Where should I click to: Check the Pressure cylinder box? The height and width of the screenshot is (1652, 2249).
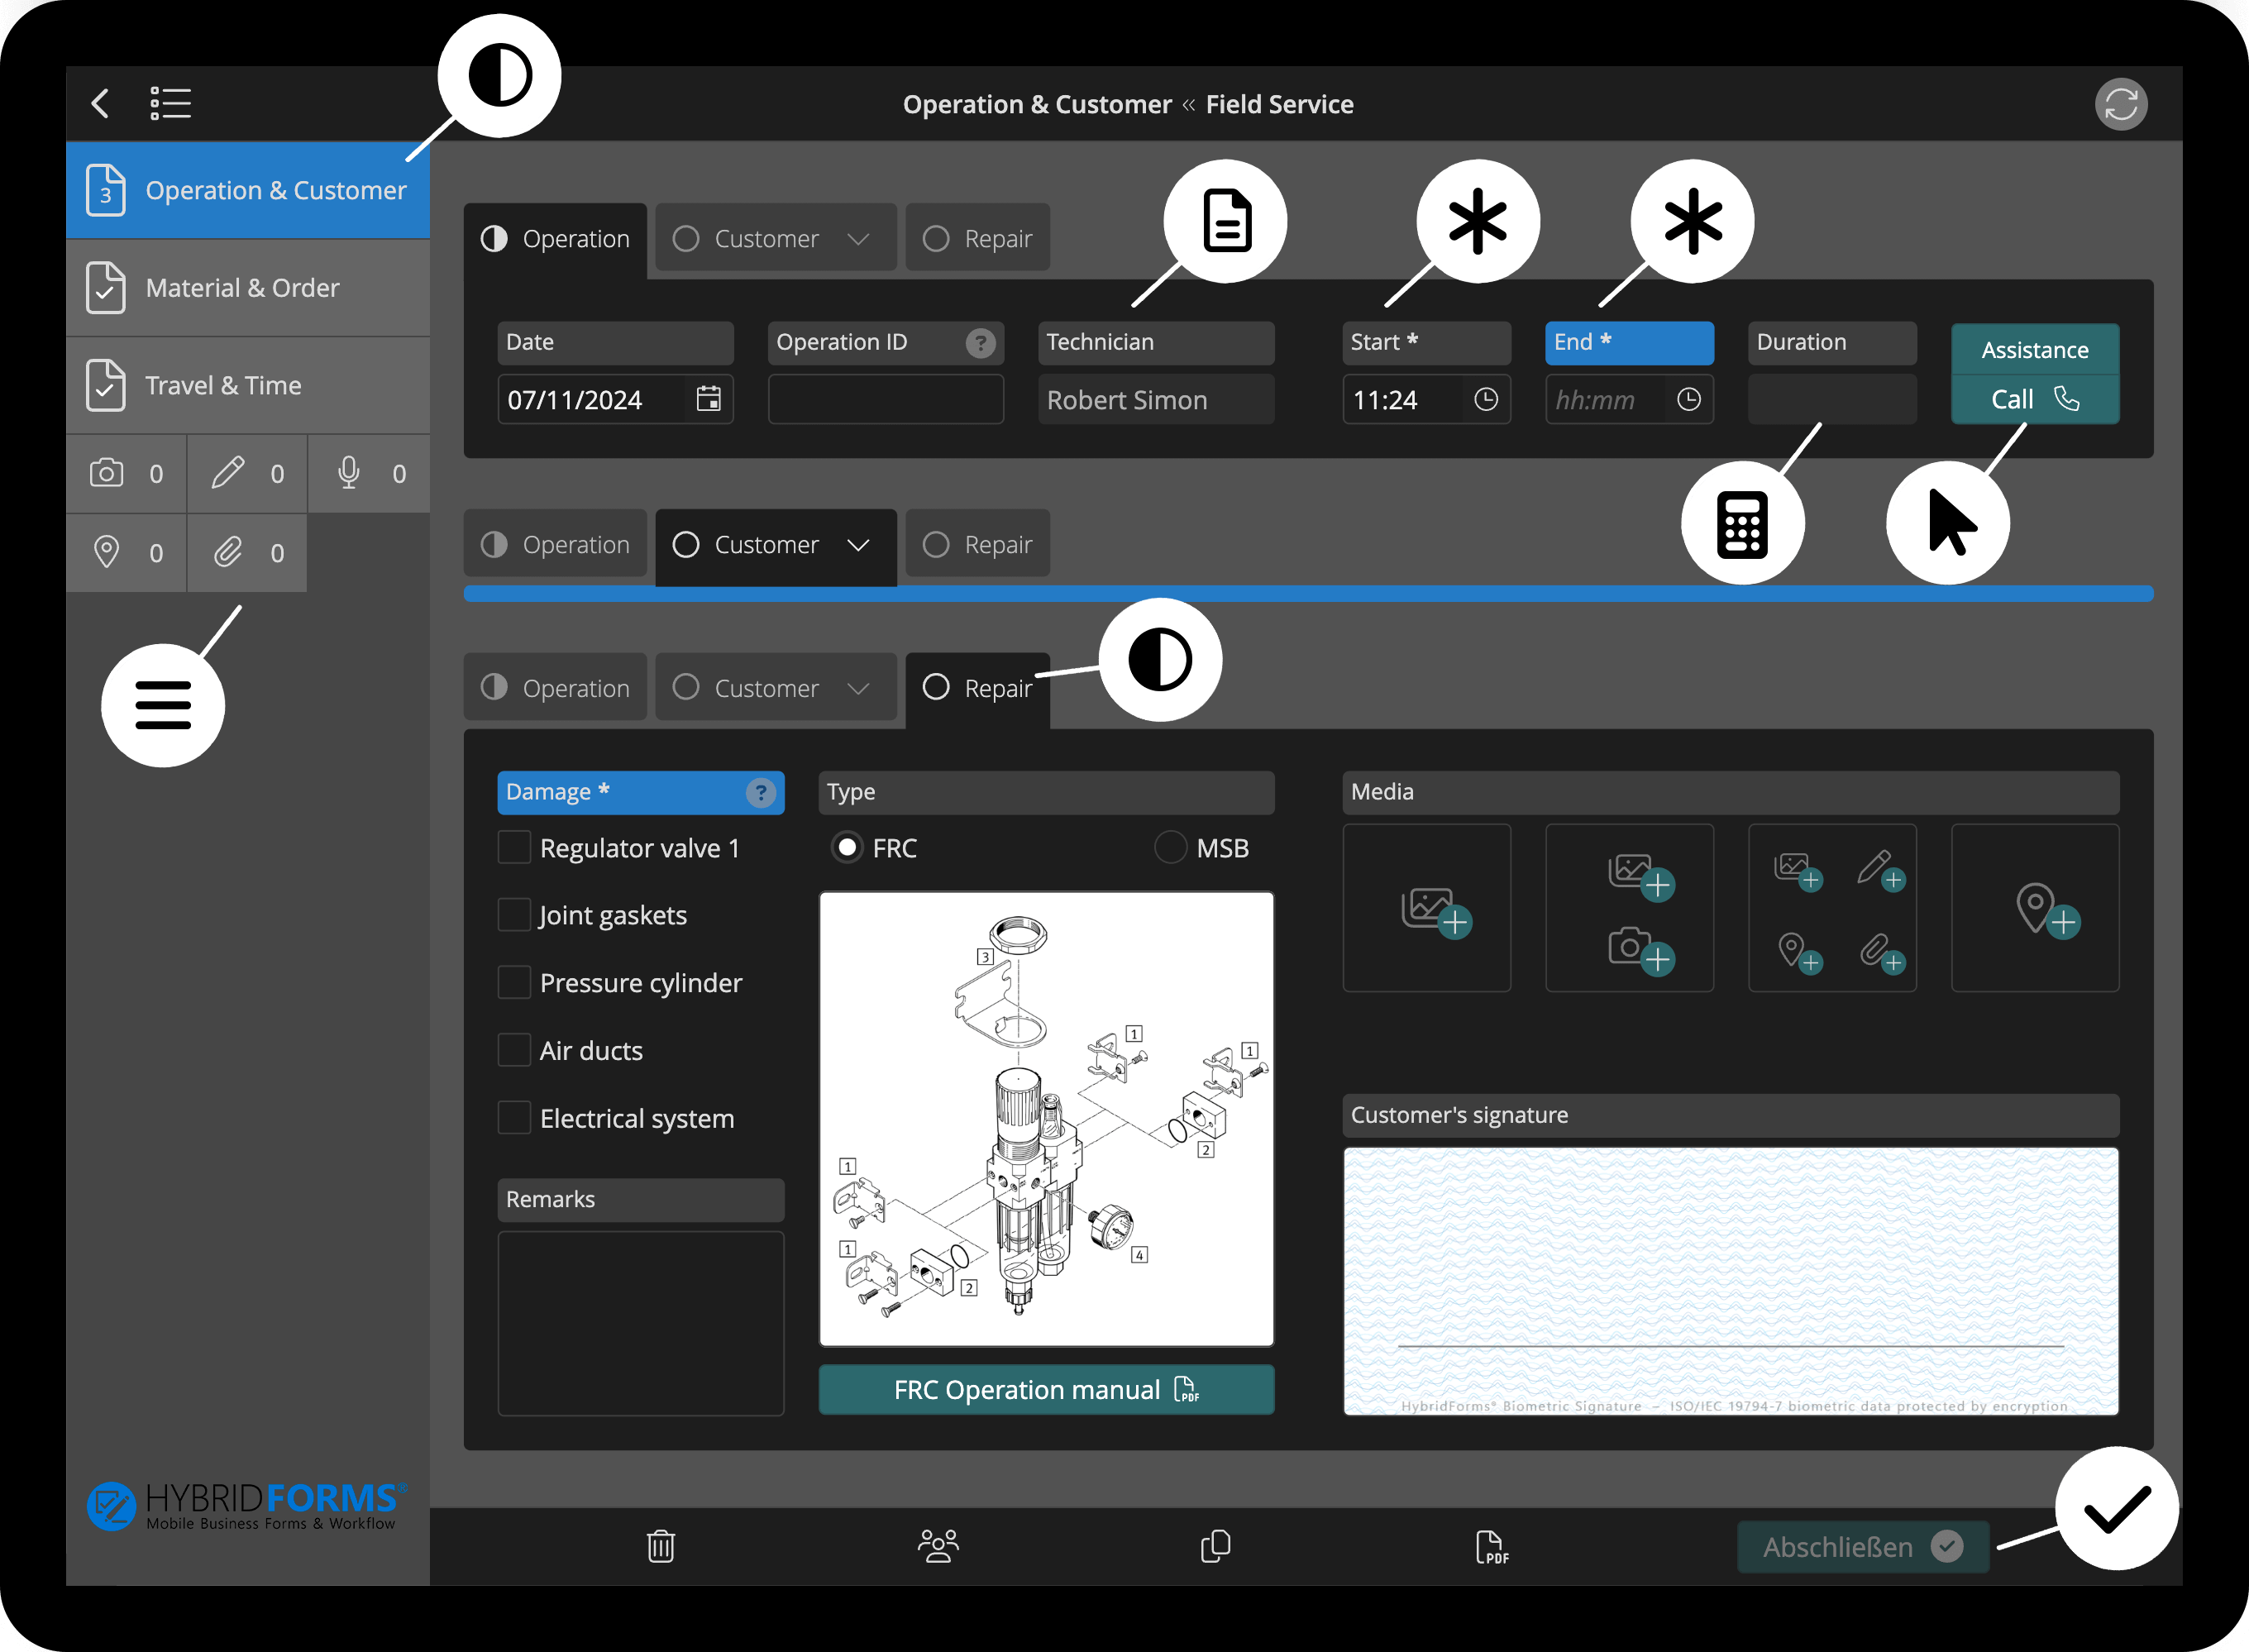click(514, 982)
